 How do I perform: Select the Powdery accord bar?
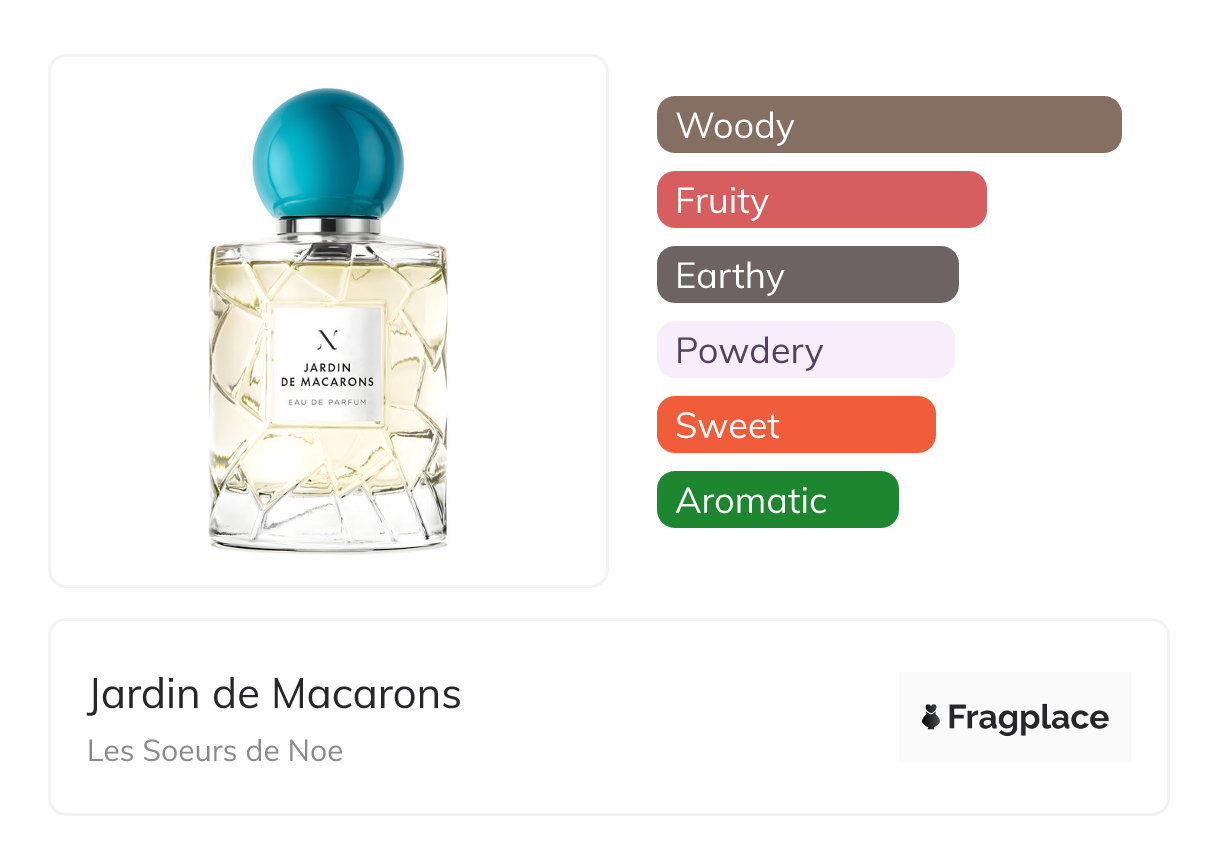click(806, 350)
